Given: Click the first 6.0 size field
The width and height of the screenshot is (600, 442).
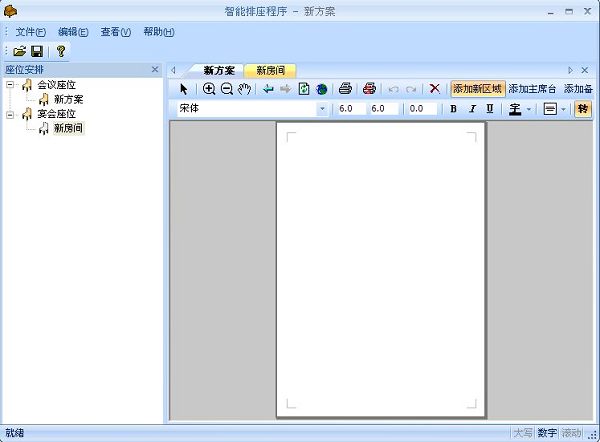Looking at the screenshot, I should pyautogui.click(x=352, y=109).
